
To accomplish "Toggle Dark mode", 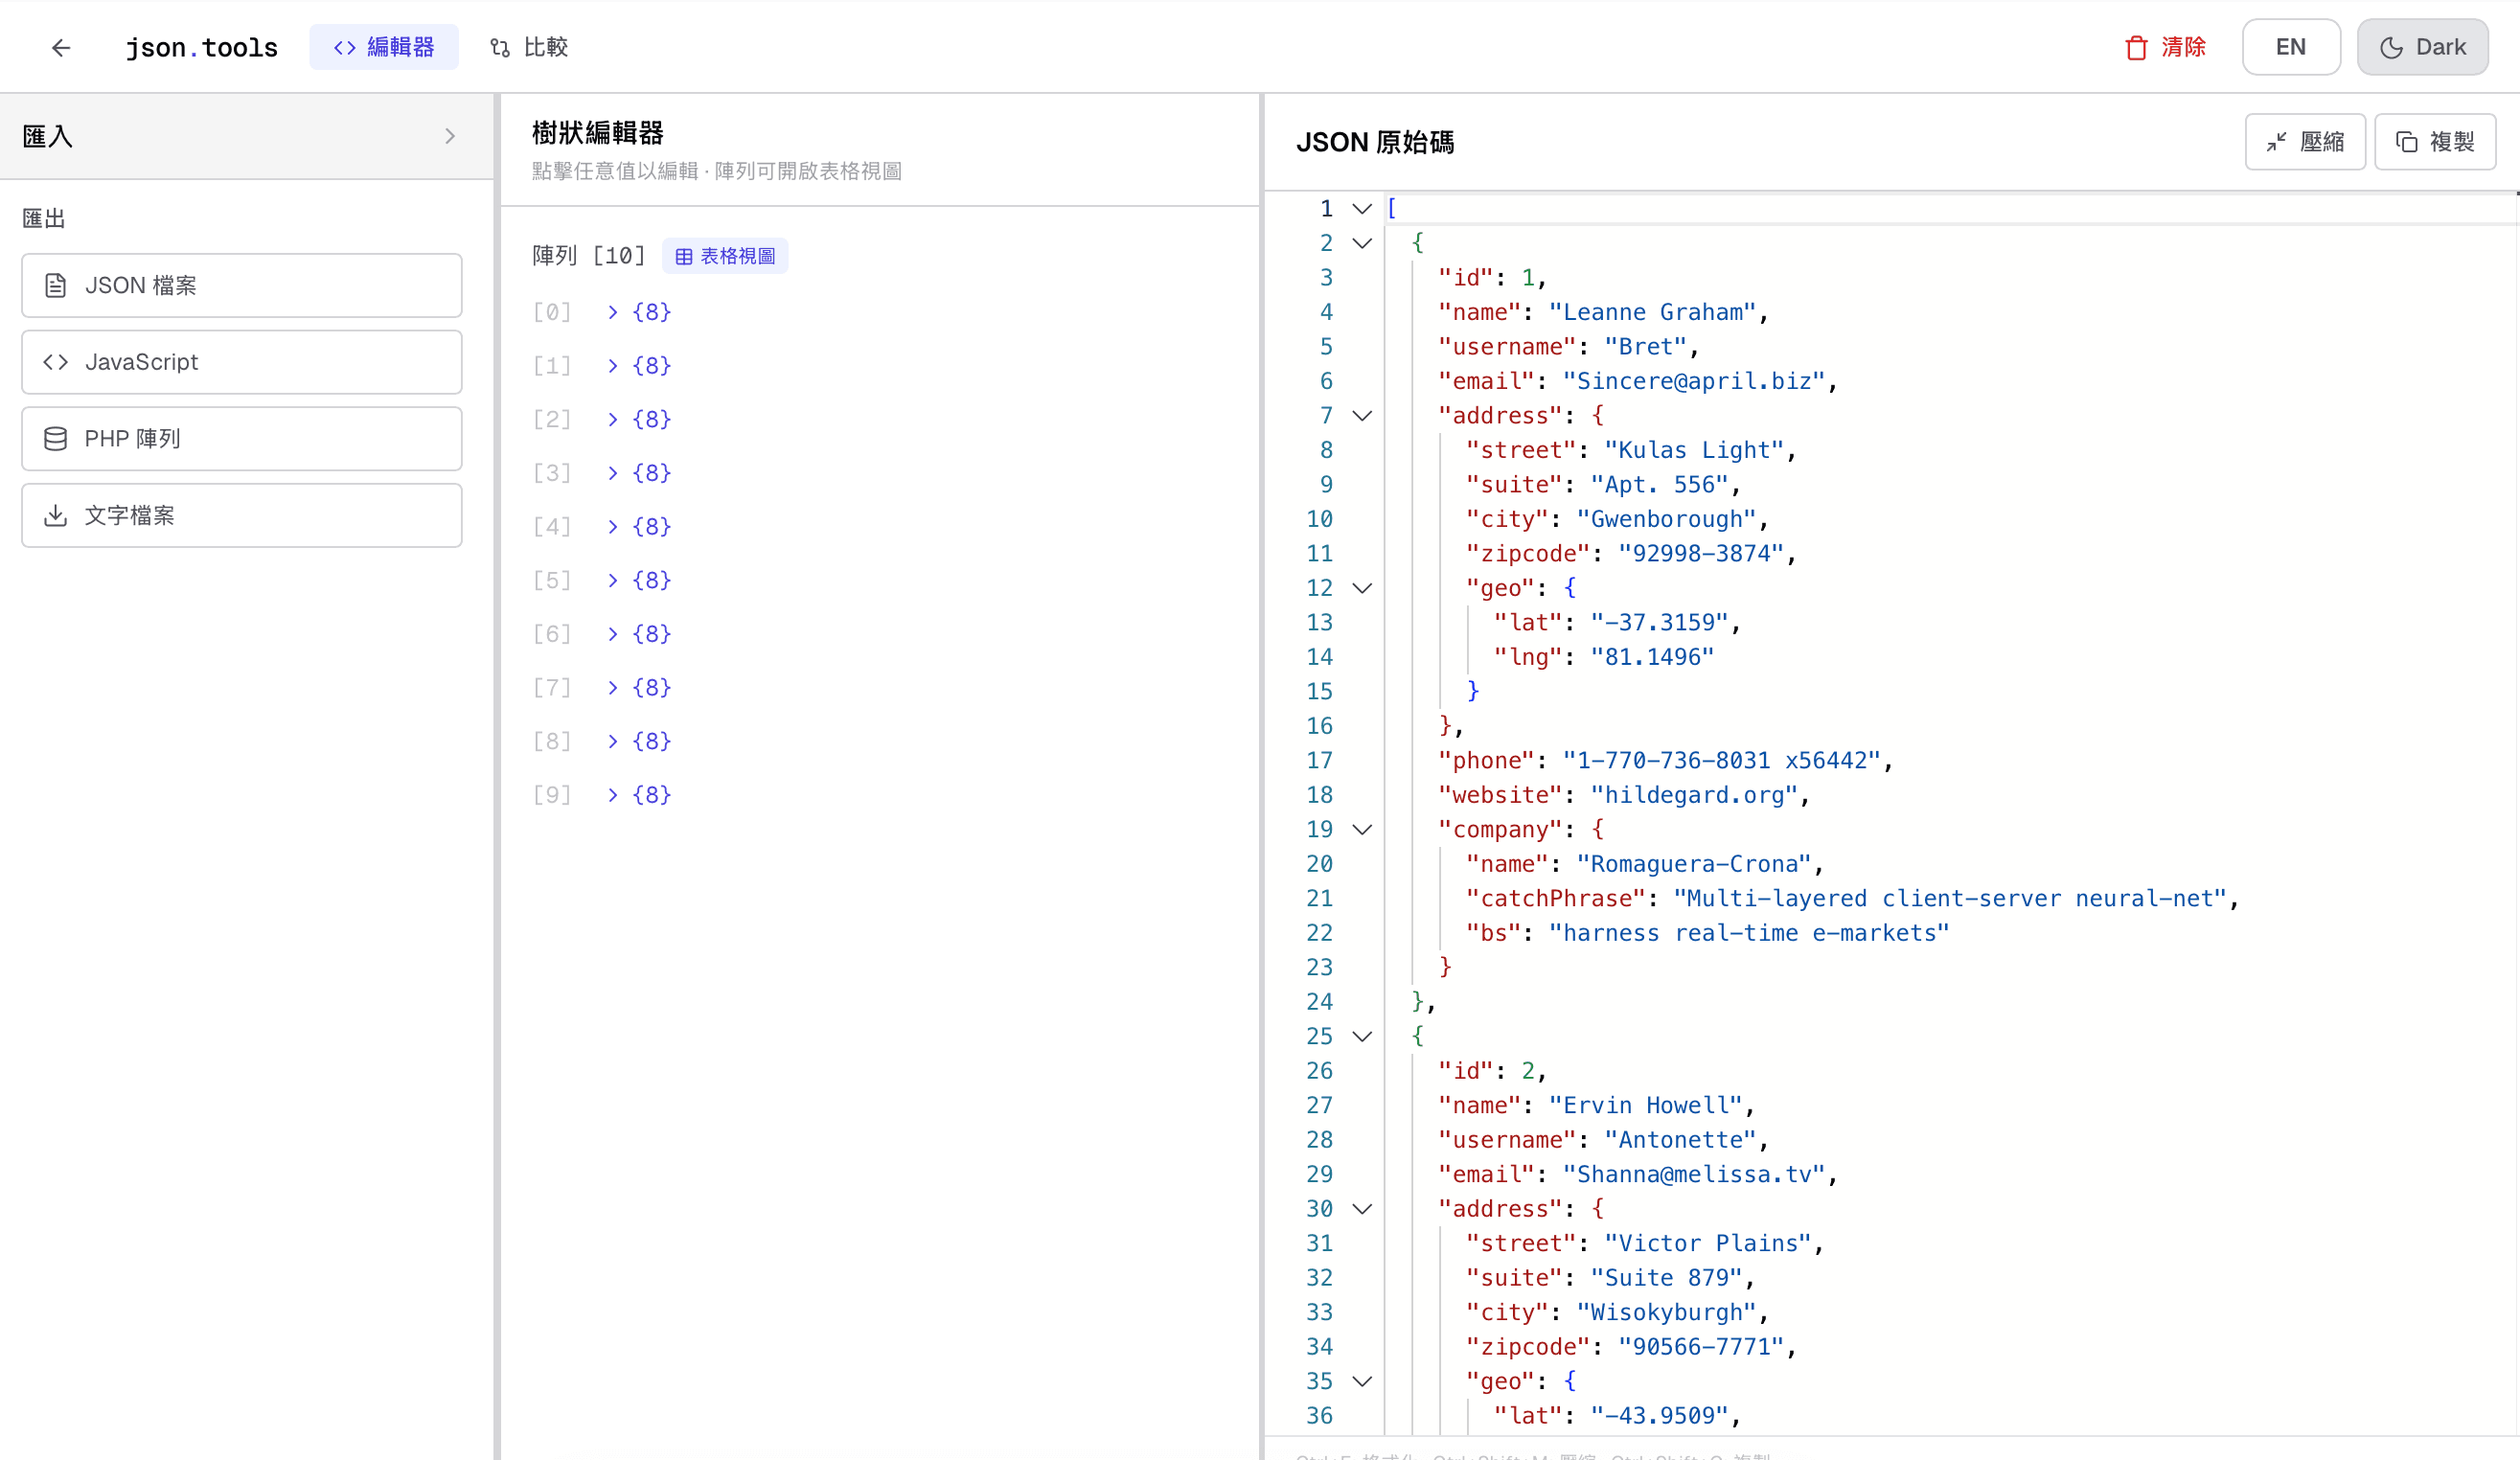I will click(x=2422, y=47).
